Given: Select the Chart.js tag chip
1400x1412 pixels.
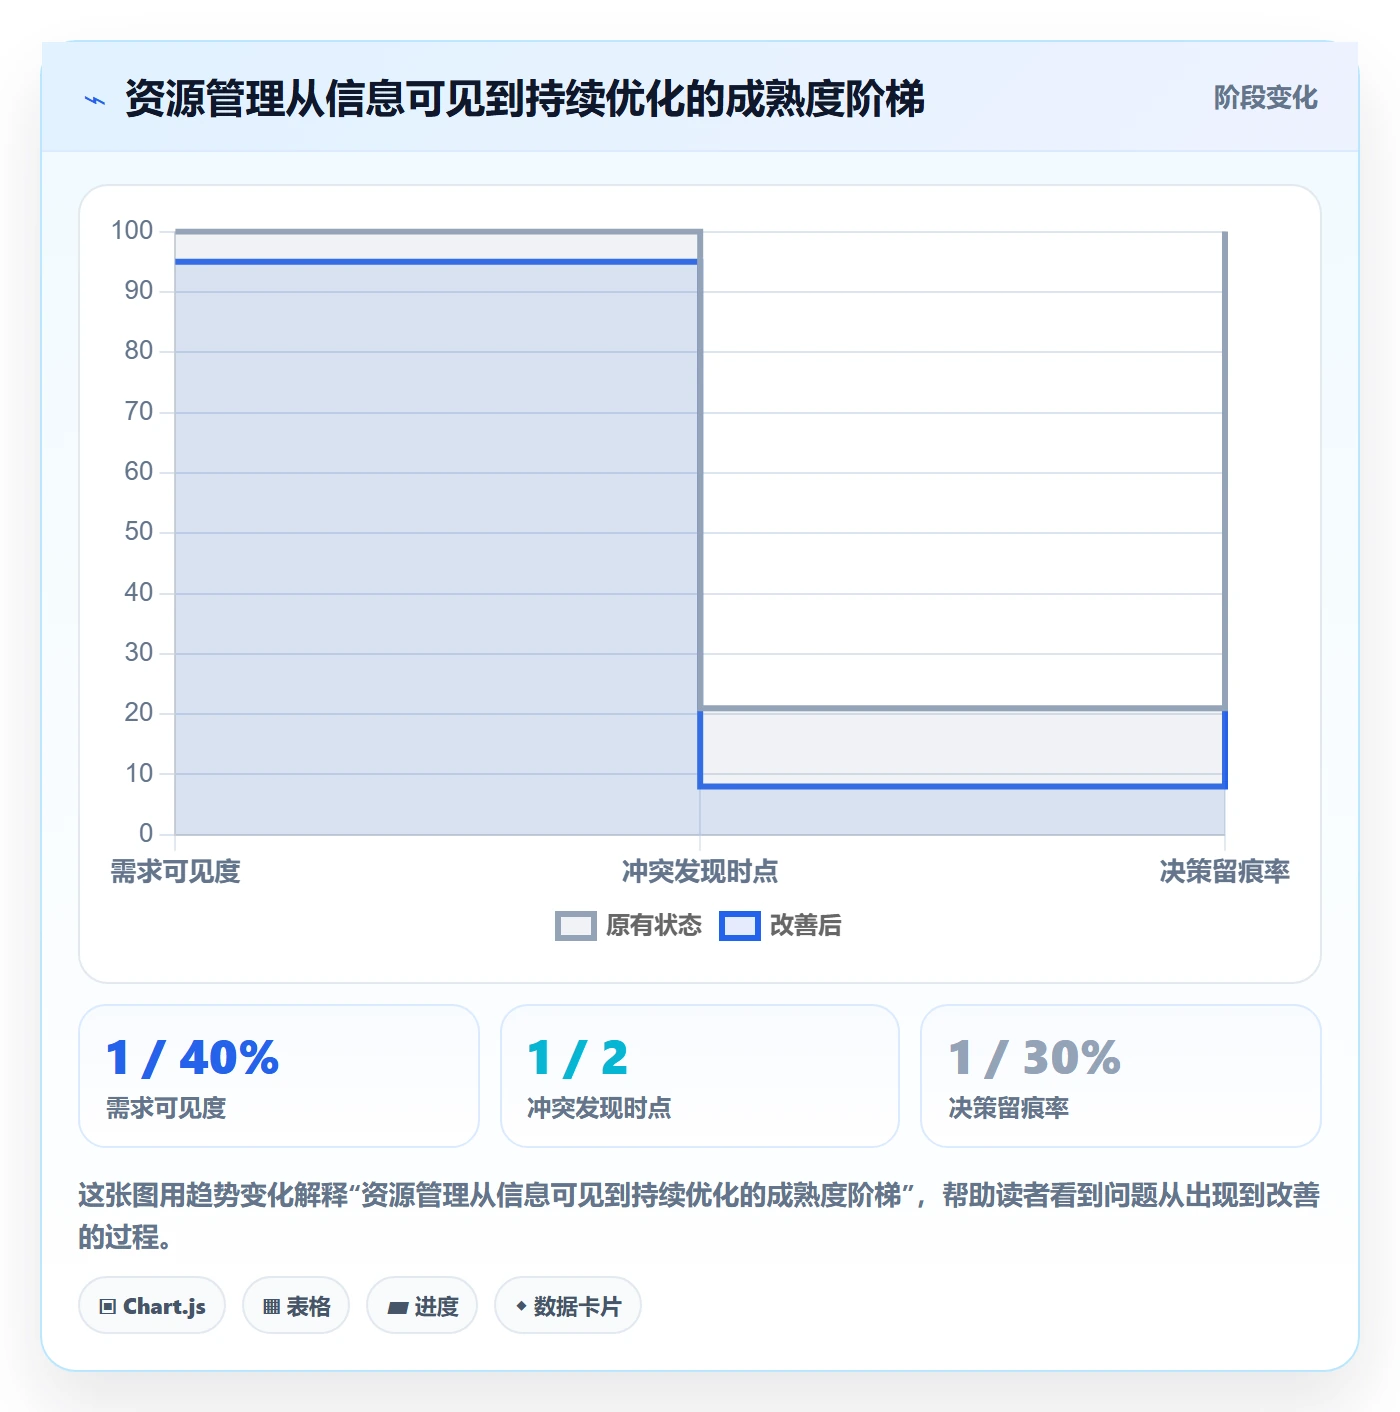Looking at the screenshot, I should point(152,1306).
